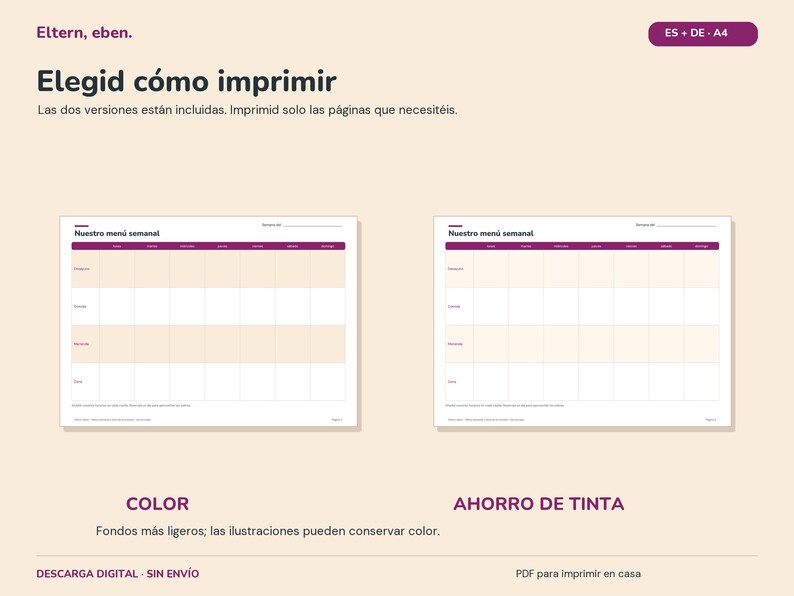794x596 pixels.
Task: Click the 'Merienda' row label in color preview
Action: pos(81,344)
